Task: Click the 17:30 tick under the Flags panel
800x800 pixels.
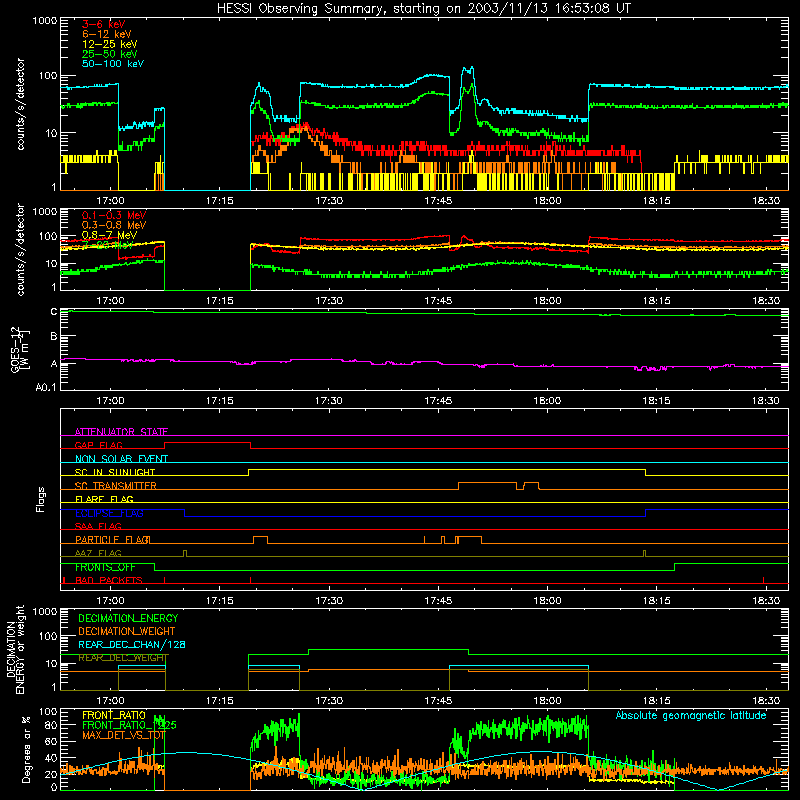Action: point(329,601)
